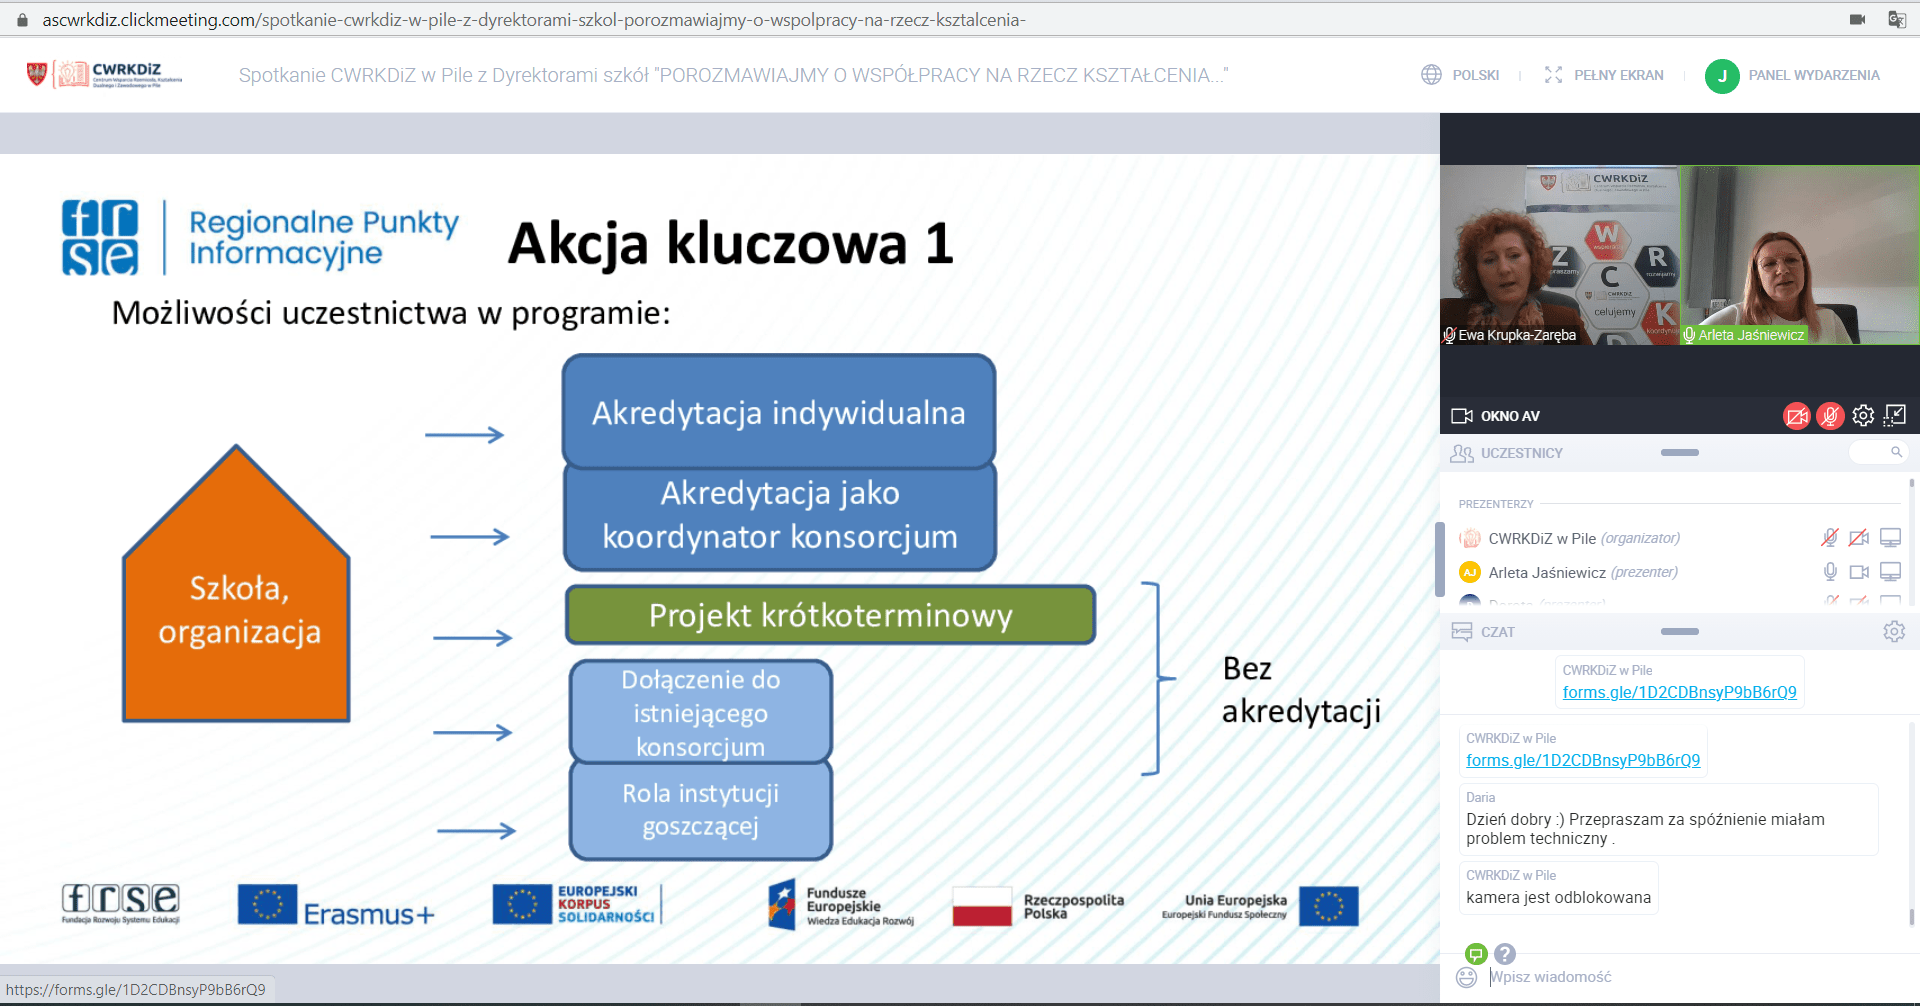Switch to question mode with question mark icon
The image size is (1920, 1006).
[x=1505, y=954]
